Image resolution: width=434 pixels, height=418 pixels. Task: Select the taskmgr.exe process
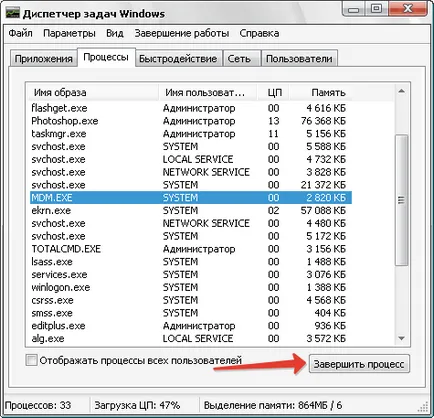191,134
